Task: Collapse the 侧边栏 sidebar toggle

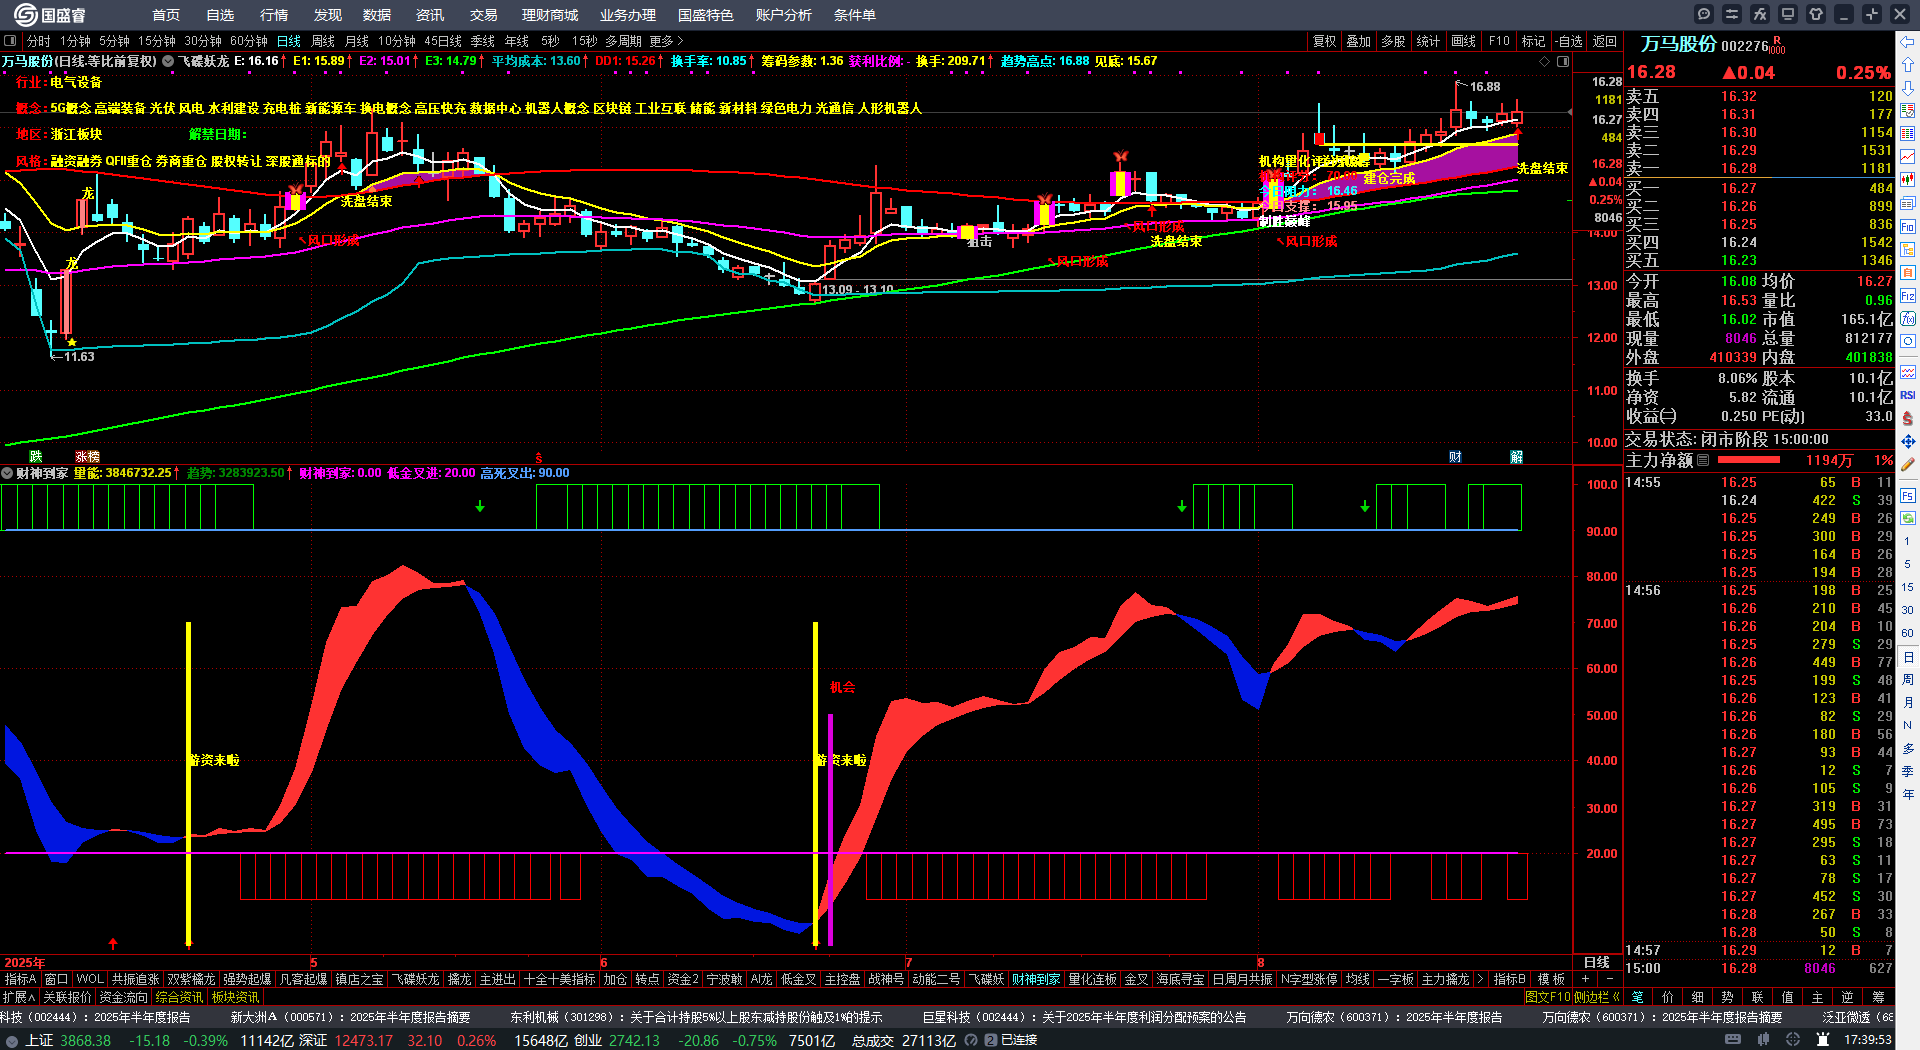Action: [x=1597, y=997]
